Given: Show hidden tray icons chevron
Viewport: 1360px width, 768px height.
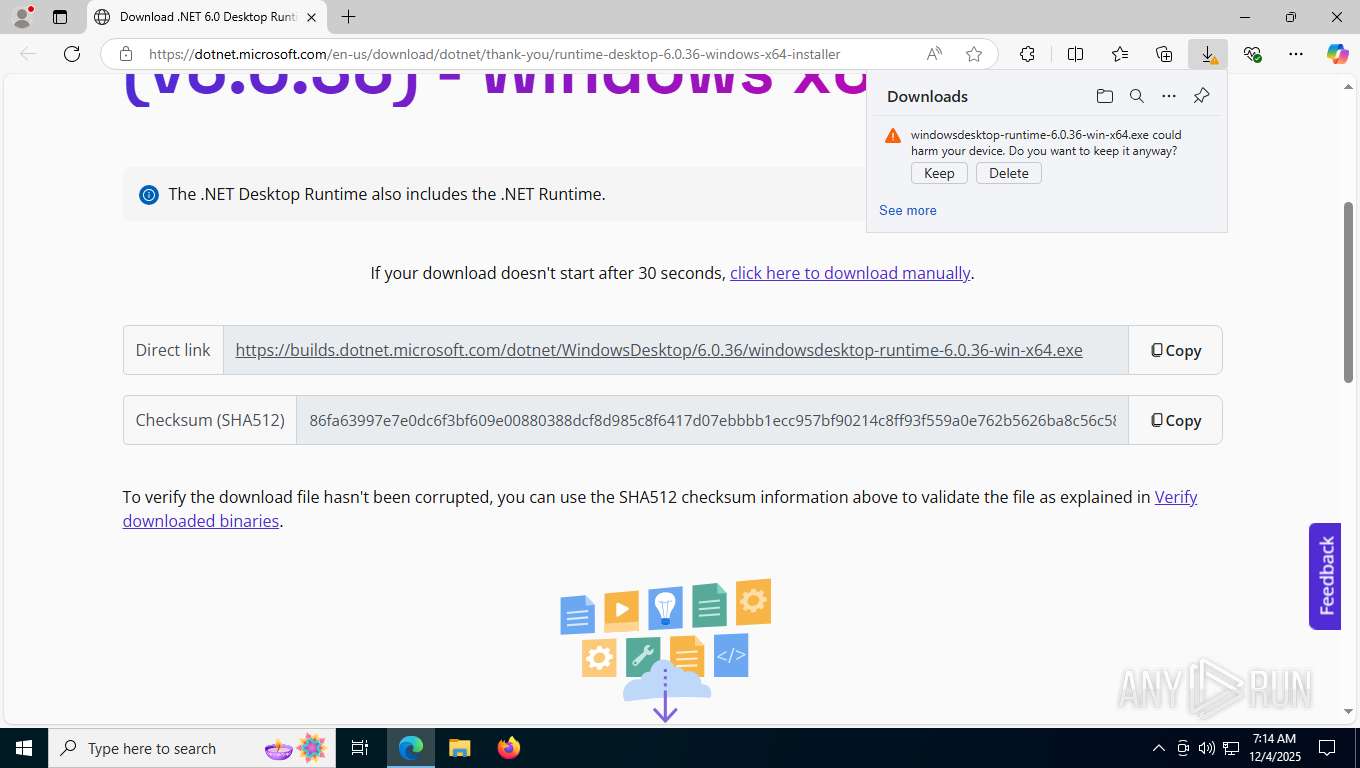Looking at the screenshot, I should (1159, 748).
